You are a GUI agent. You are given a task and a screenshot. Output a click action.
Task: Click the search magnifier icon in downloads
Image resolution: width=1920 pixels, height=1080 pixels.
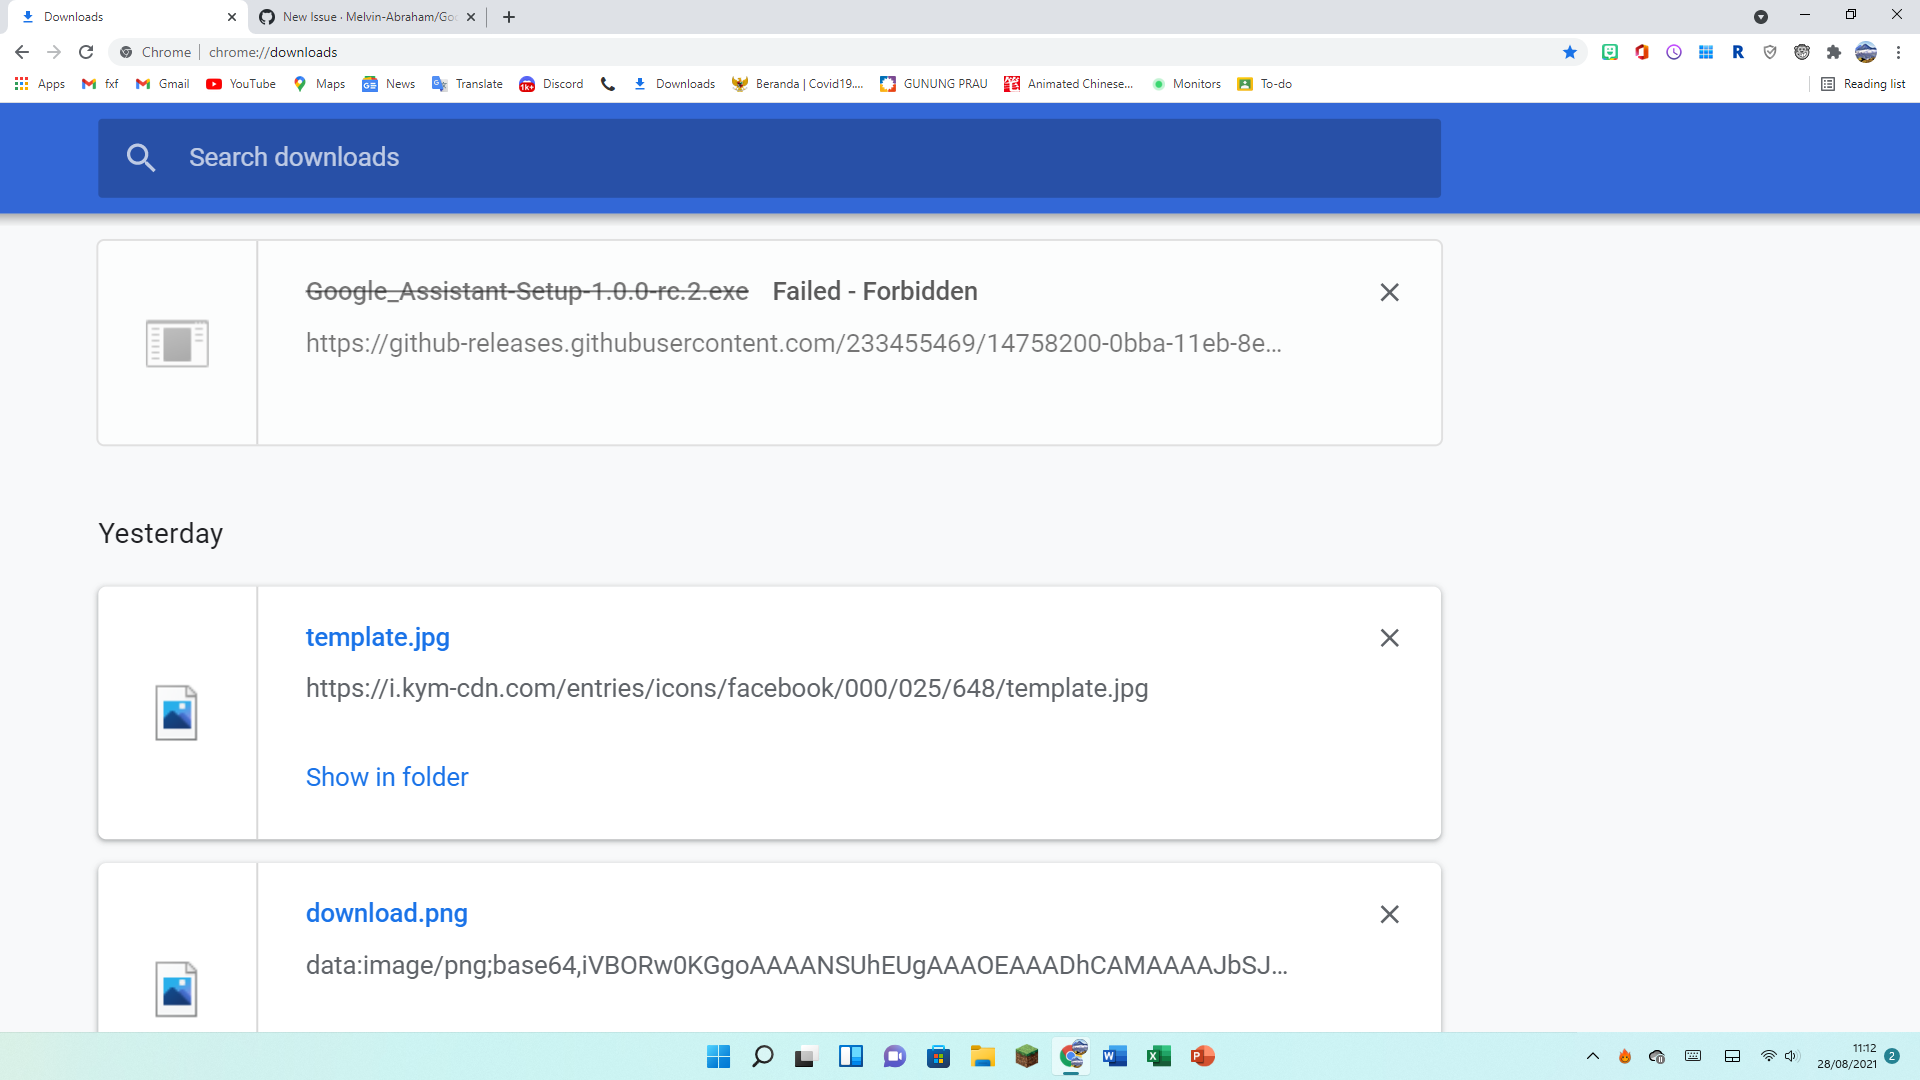coord(141,157)
